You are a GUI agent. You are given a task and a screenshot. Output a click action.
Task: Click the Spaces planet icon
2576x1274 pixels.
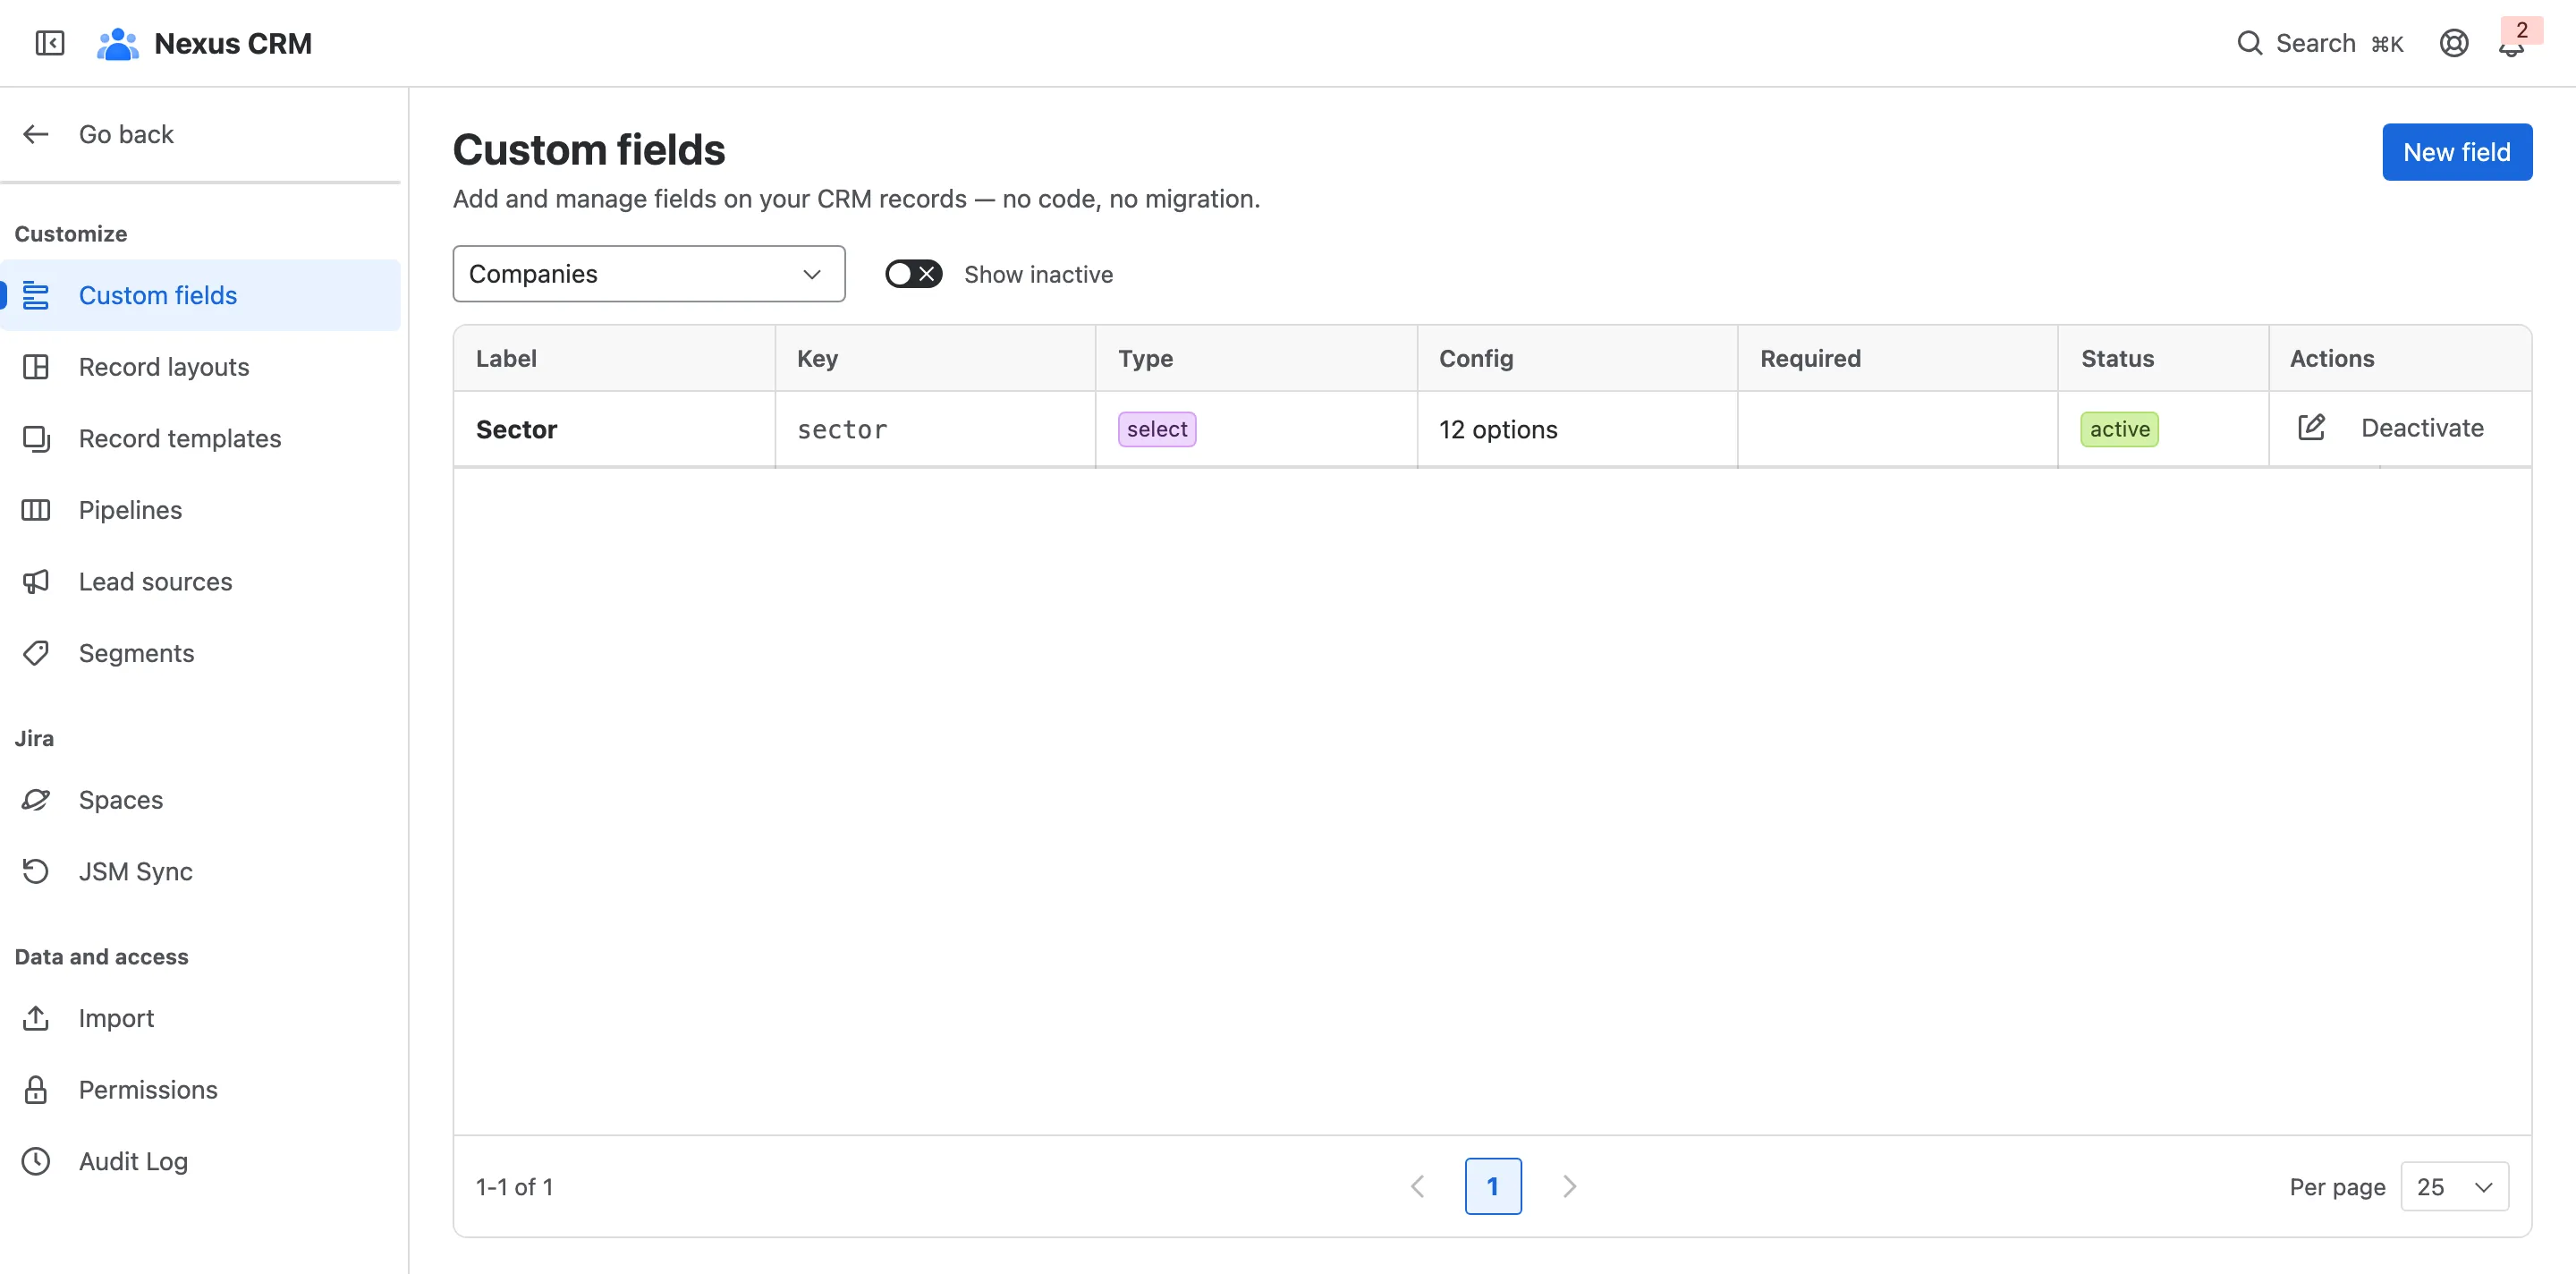[x=36, y=800]
